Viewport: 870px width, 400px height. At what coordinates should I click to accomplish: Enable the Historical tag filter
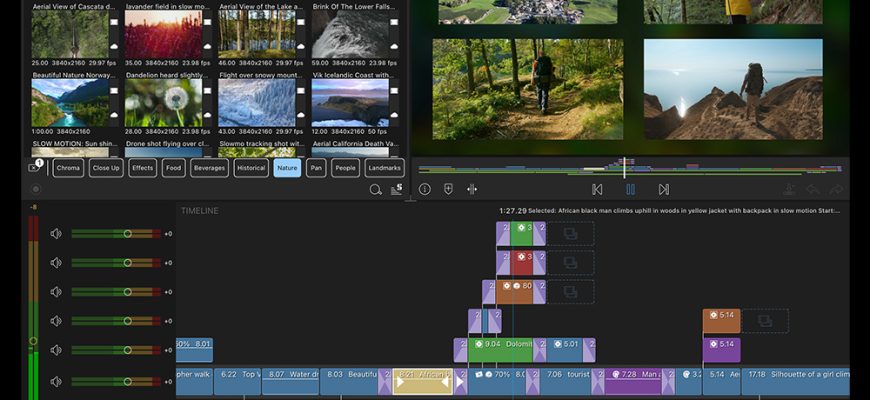click(251, 168)
